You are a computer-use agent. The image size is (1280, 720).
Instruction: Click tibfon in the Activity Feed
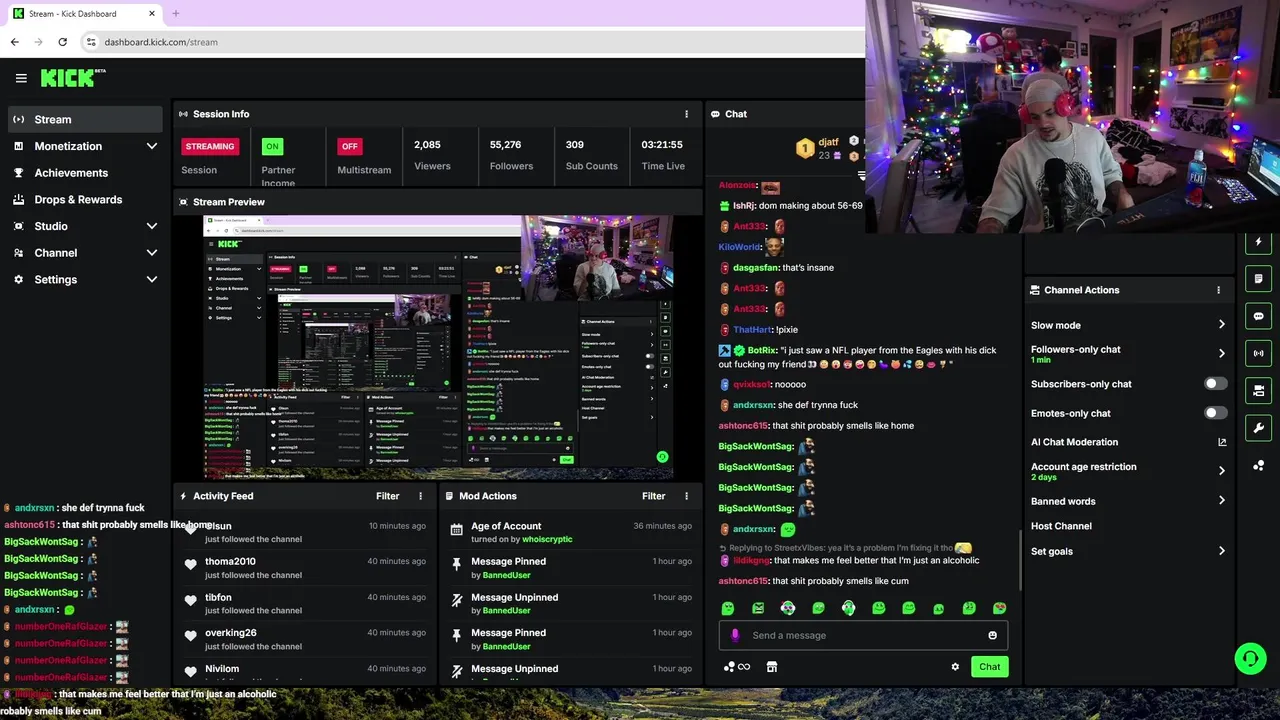pyautogui.click(x=218, y=597)
